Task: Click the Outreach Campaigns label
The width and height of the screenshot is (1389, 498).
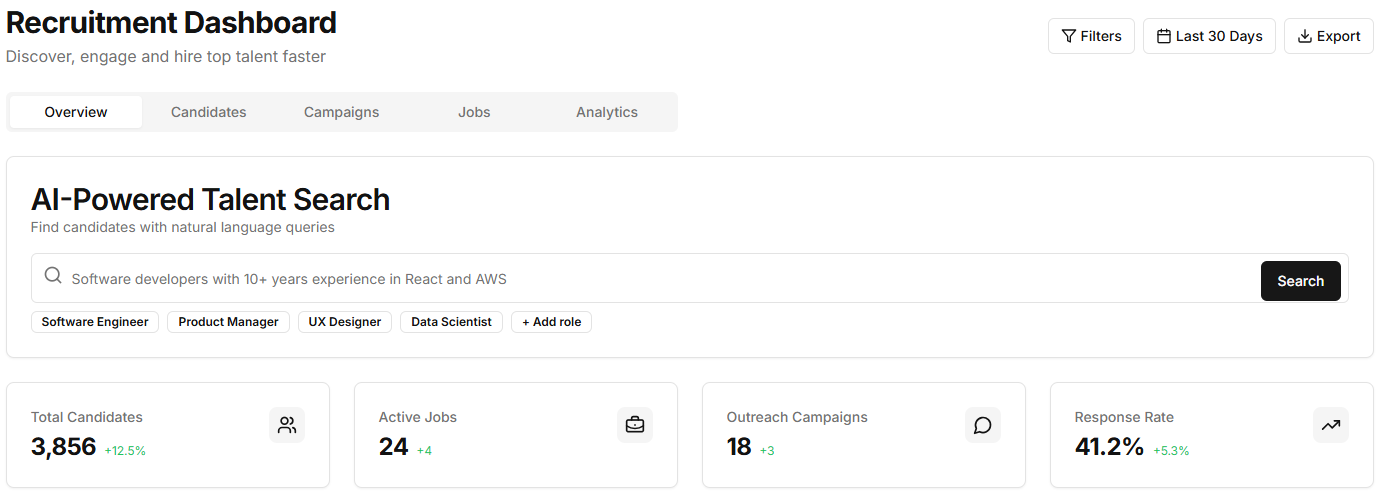Action: 797,417
